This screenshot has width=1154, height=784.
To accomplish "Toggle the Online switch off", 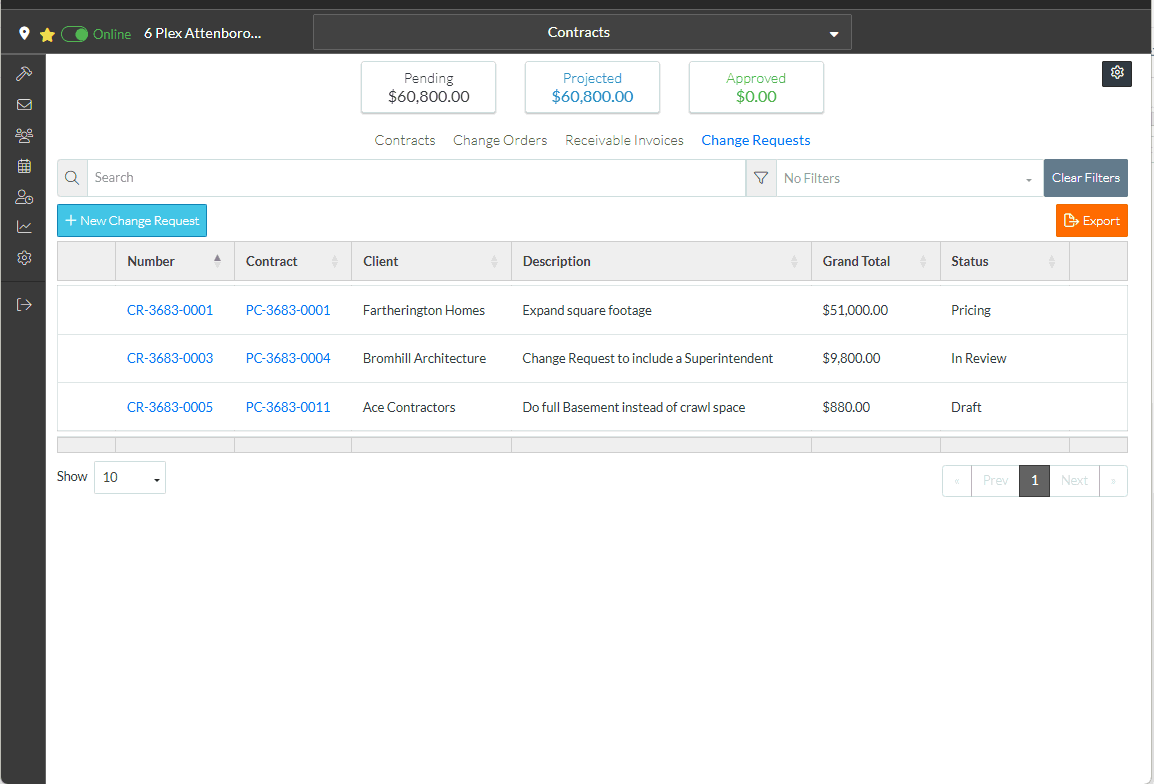I will coord(75,34).
